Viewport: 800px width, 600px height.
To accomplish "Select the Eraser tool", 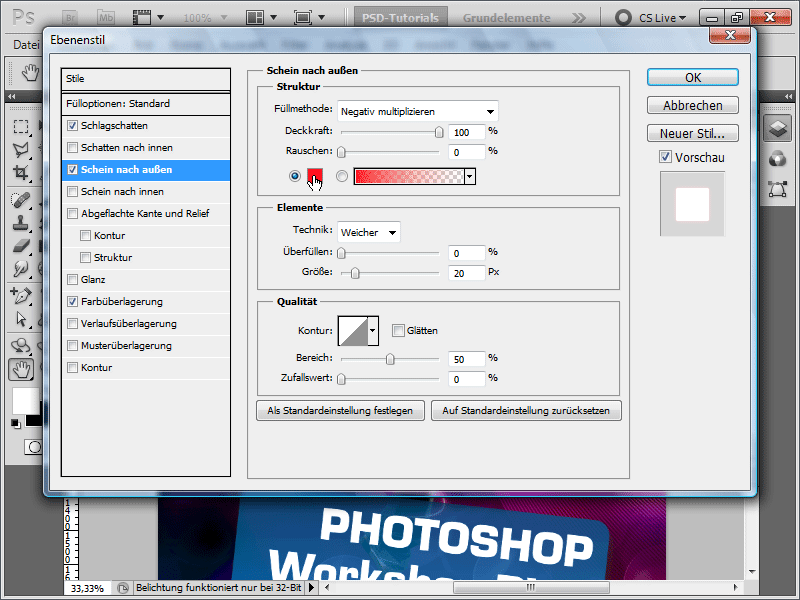I will [x=21, y=246].
